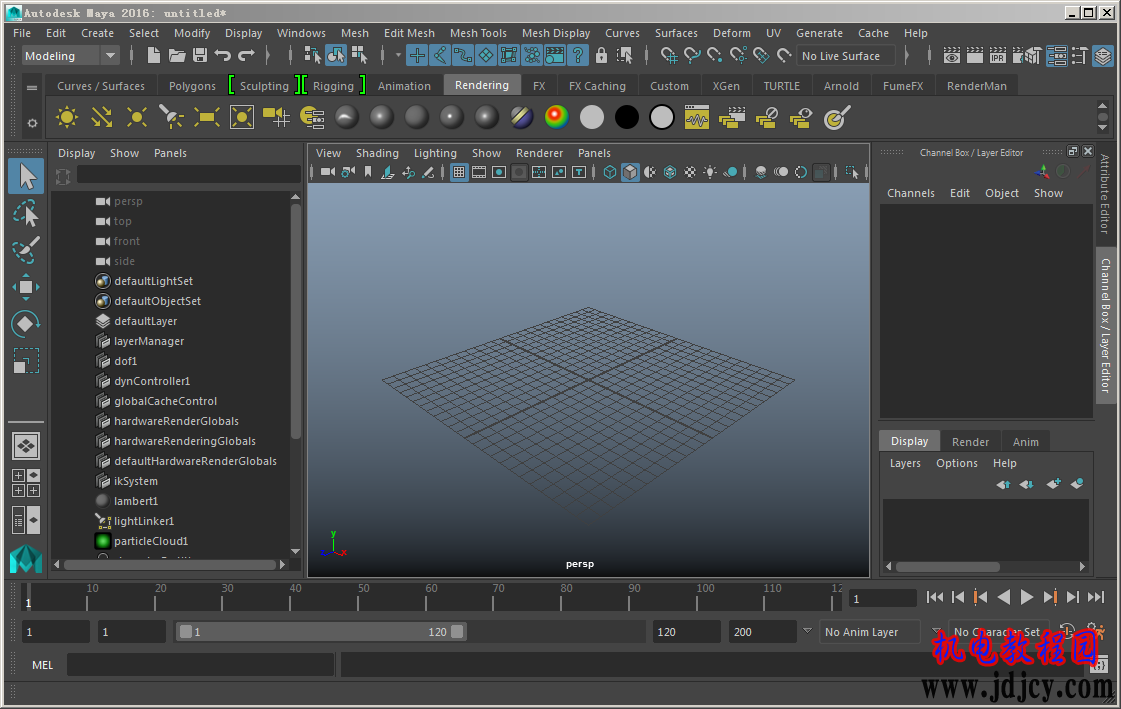
Task: Open the shelf options gear menu
Action: 31,123
